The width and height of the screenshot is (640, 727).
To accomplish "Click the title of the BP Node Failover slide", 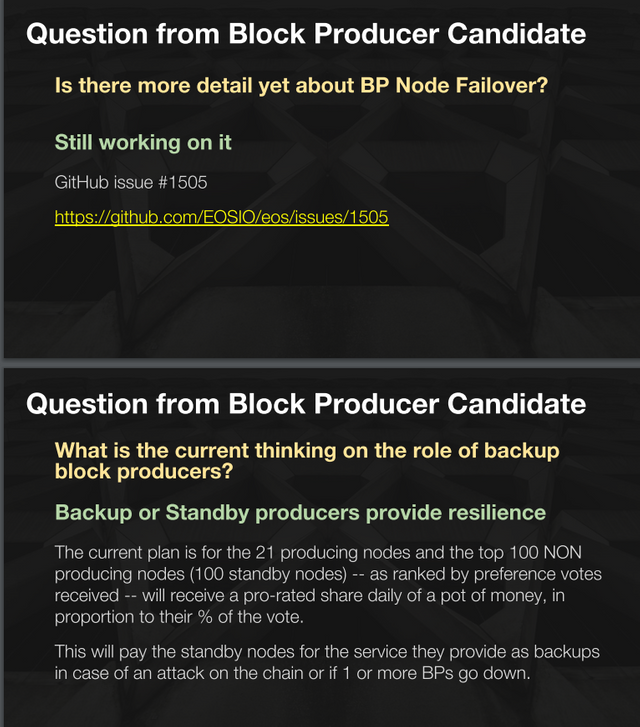I will (305, 34).
